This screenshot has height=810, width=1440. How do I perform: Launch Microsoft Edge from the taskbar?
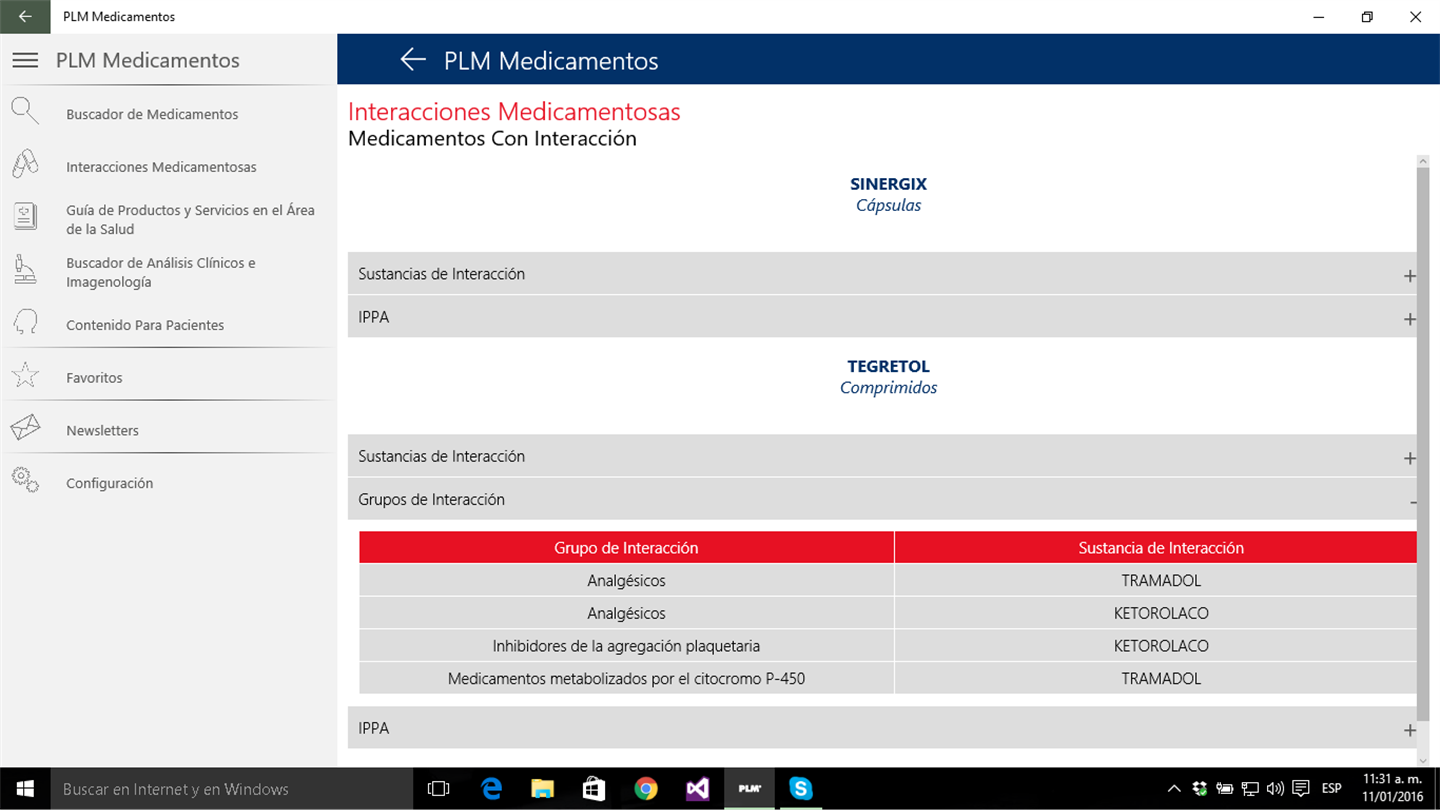[490, 789]
